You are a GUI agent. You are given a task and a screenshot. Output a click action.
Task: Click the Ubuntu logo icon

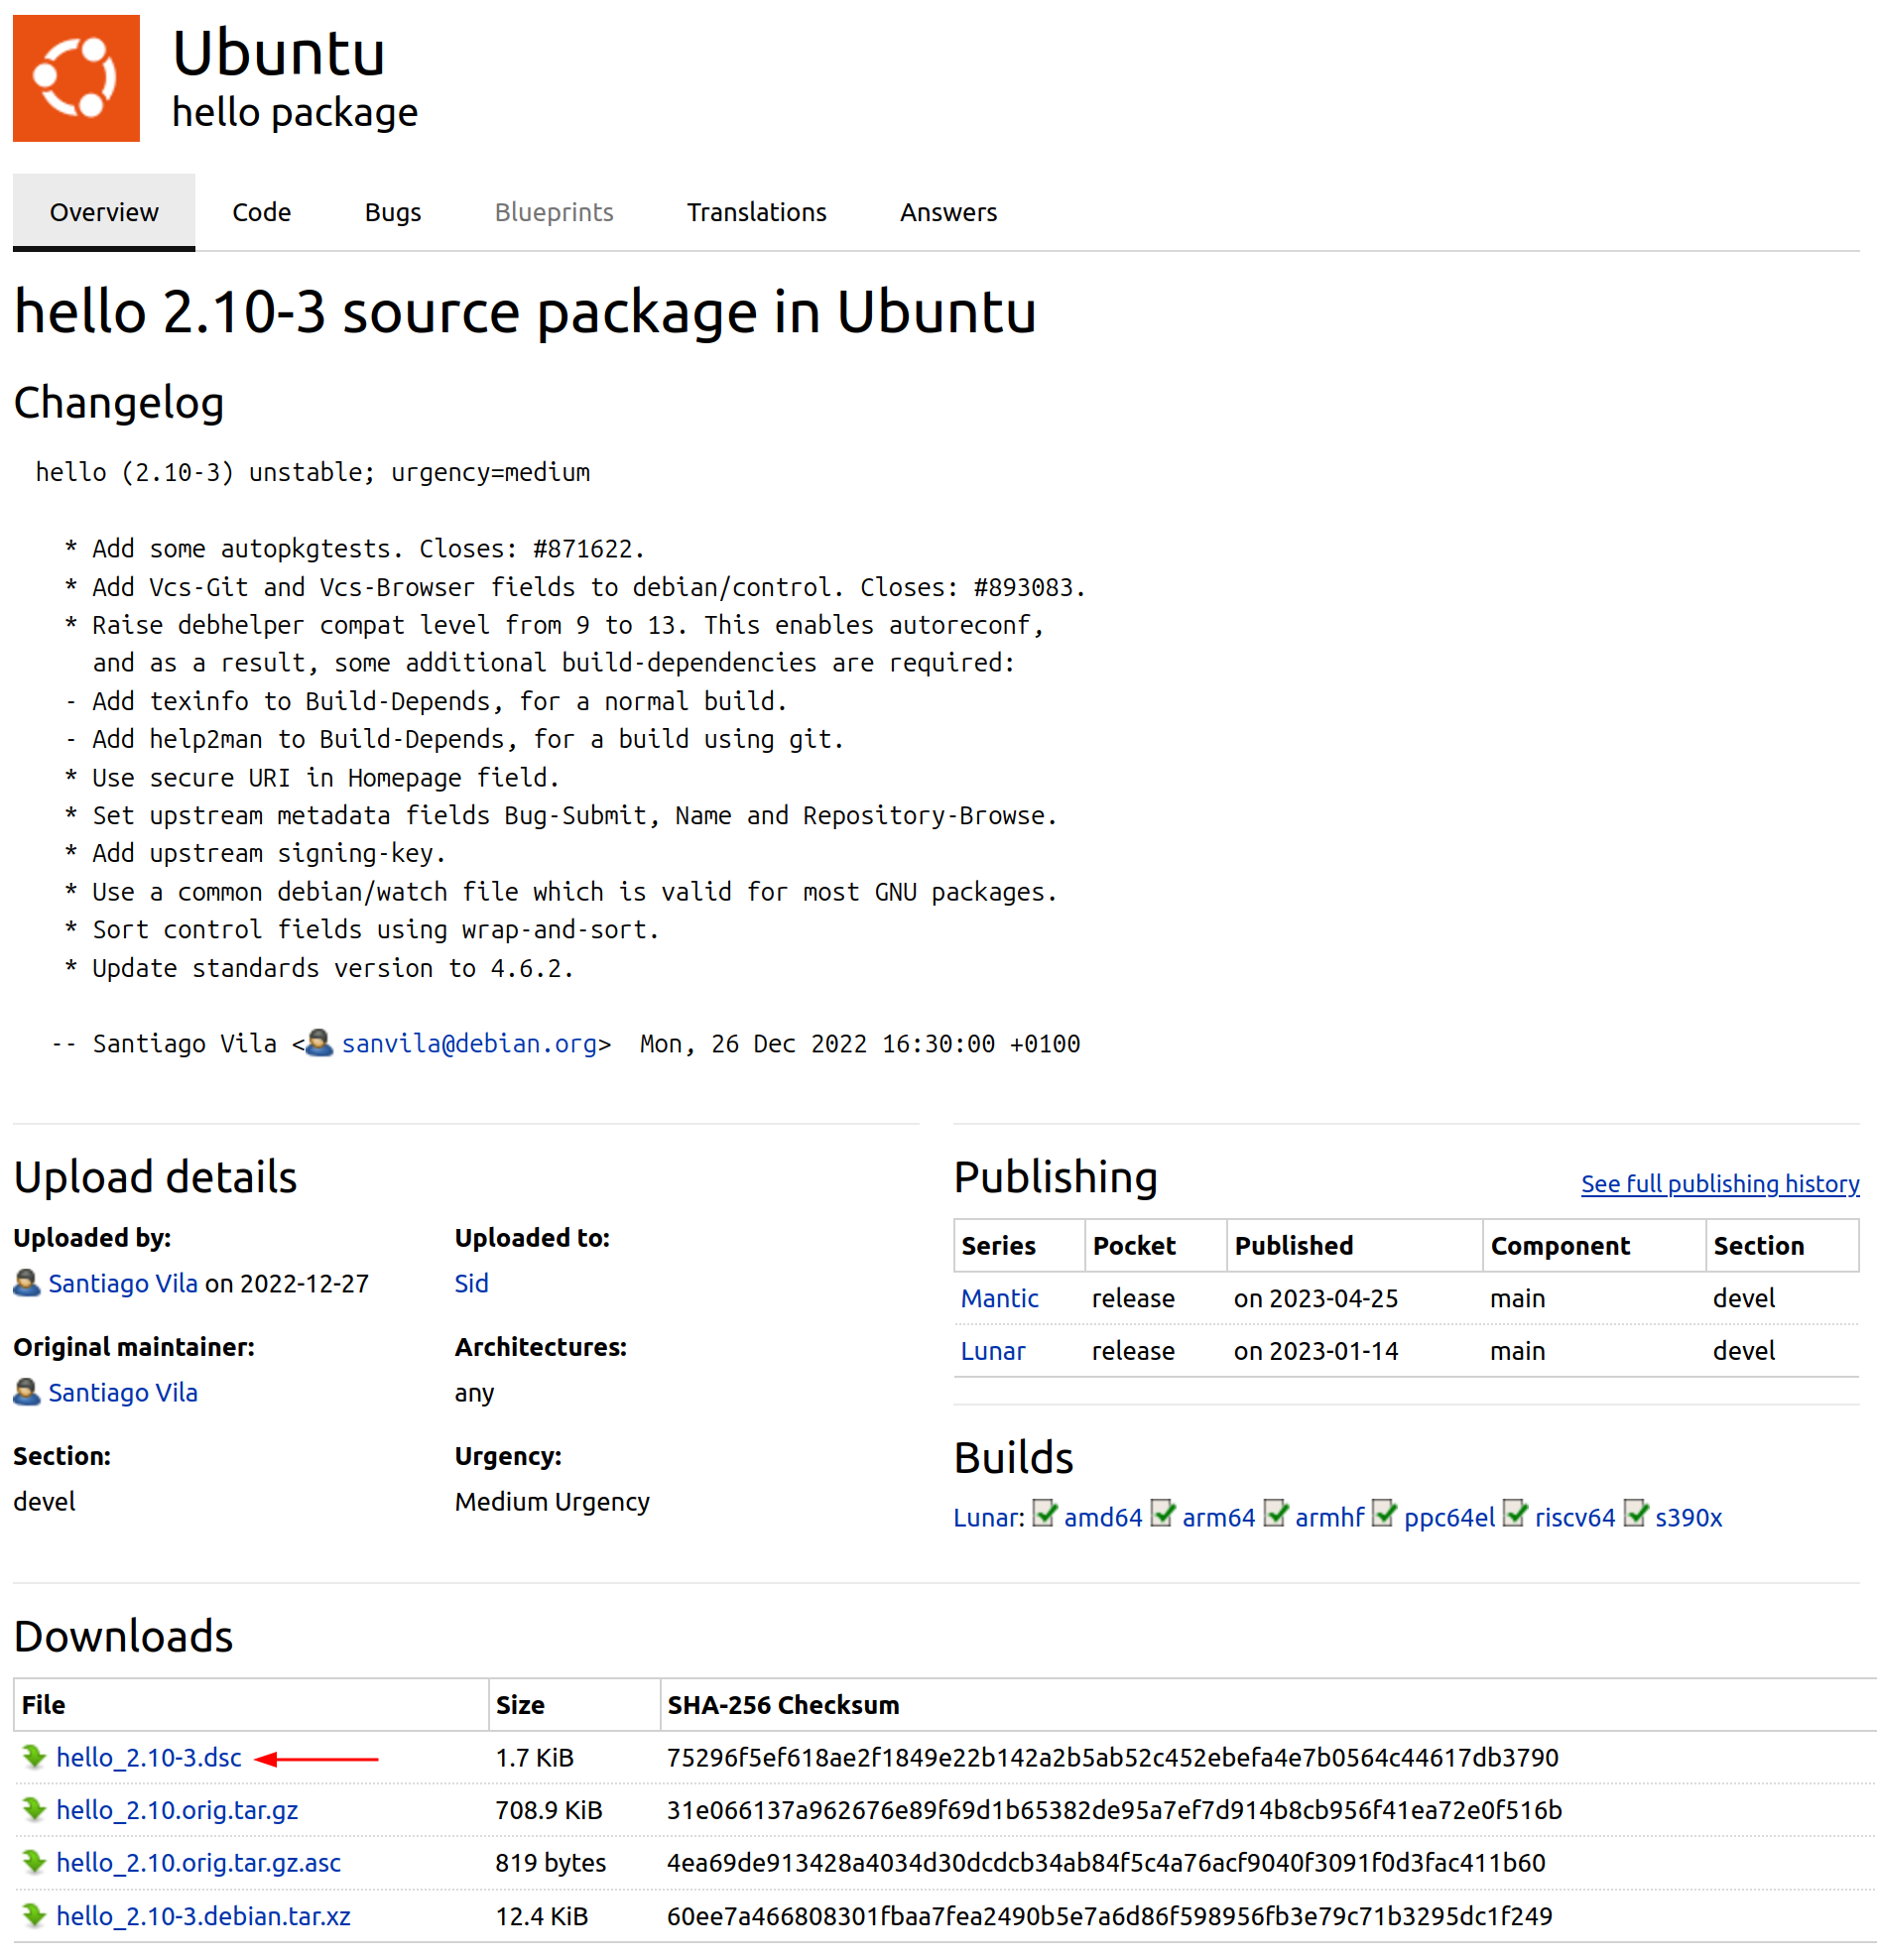click(76, 78)
